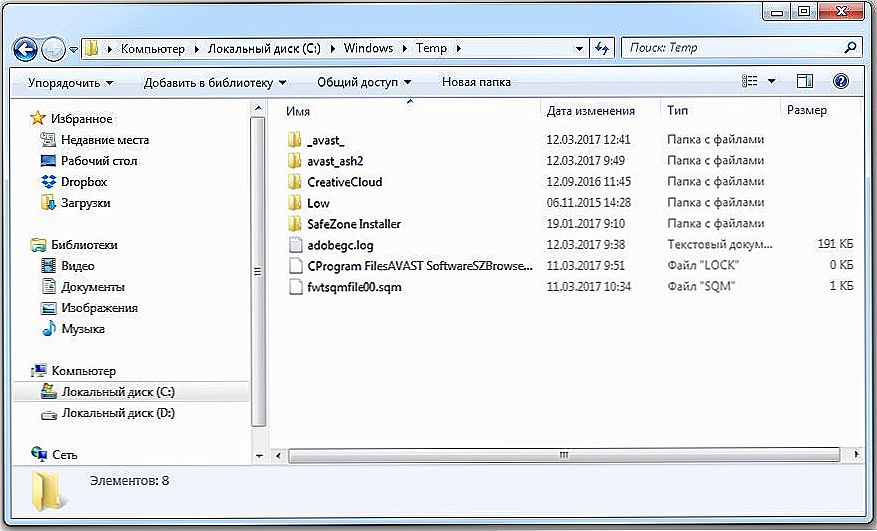Open the view options dropdown arrow
Image resolution: width=877 pixels, height=531 pixels.
(772, 82)
